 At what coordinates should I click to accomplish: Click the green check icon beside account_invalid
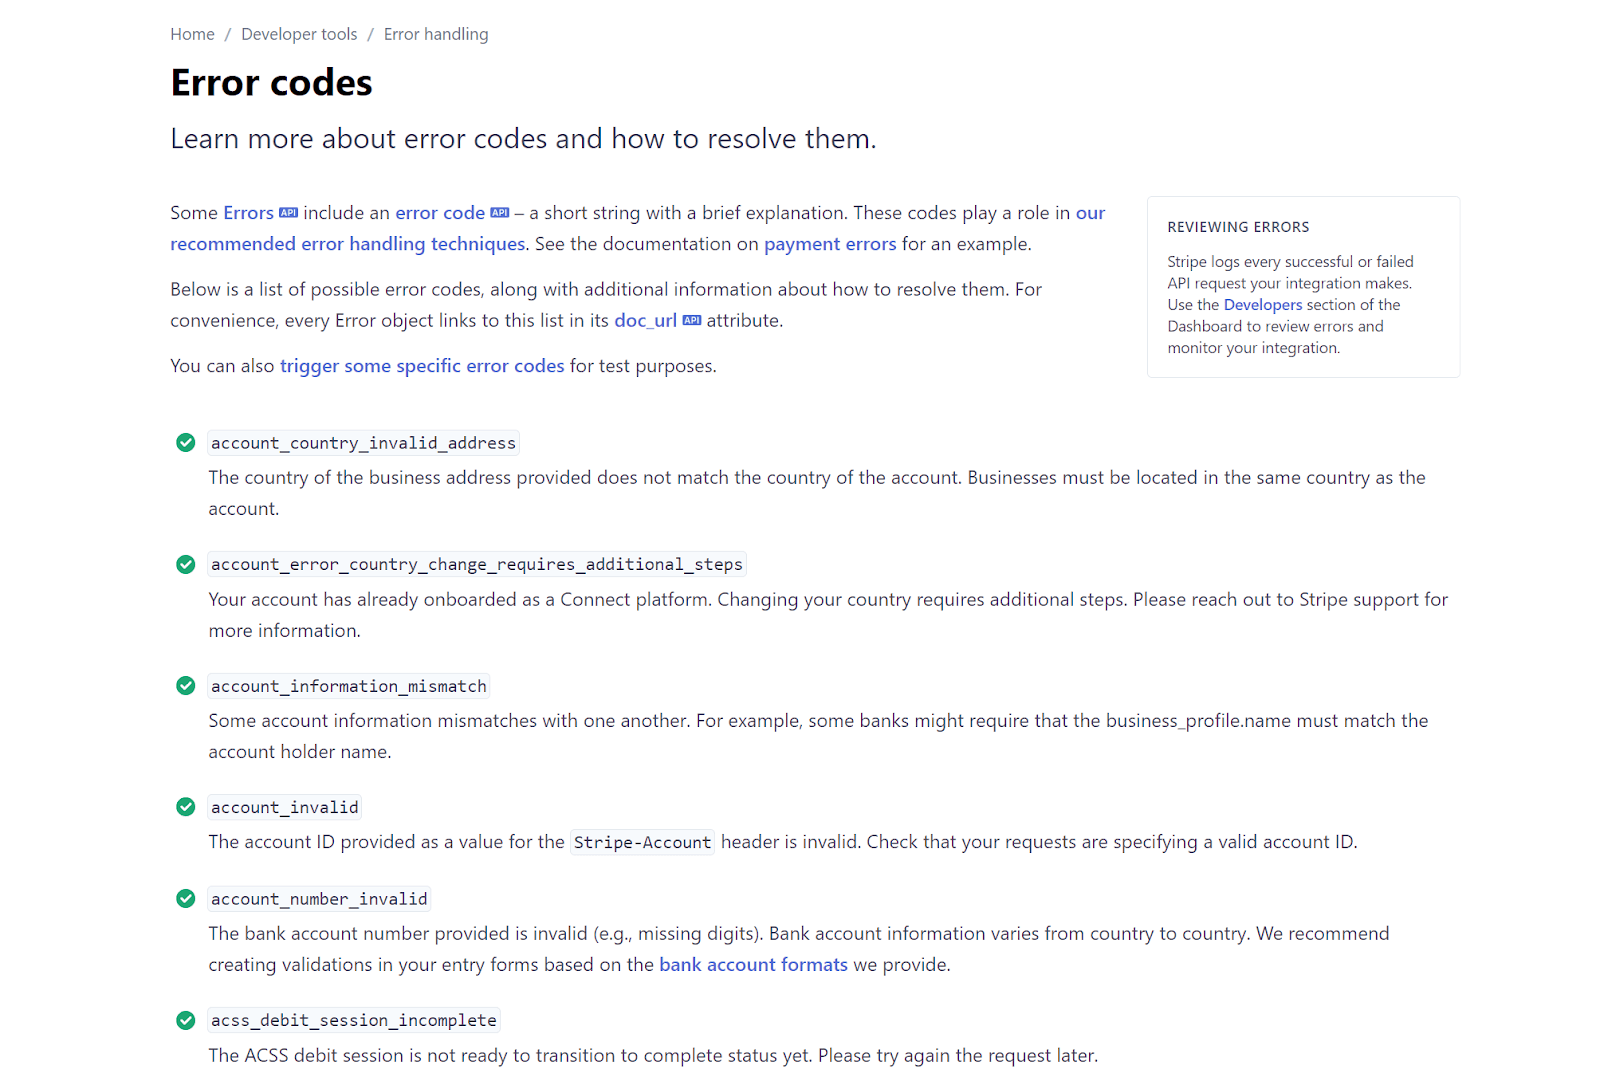click(185, 807)
